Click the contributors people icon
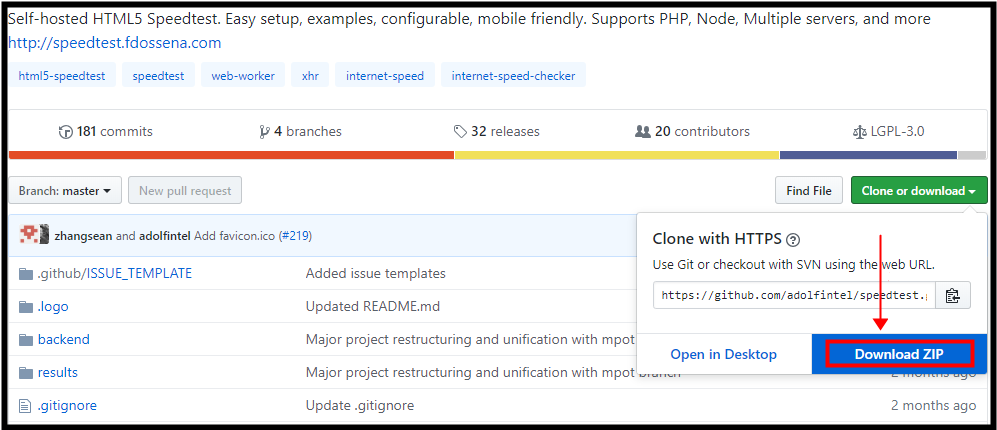 tap(643, 131)
